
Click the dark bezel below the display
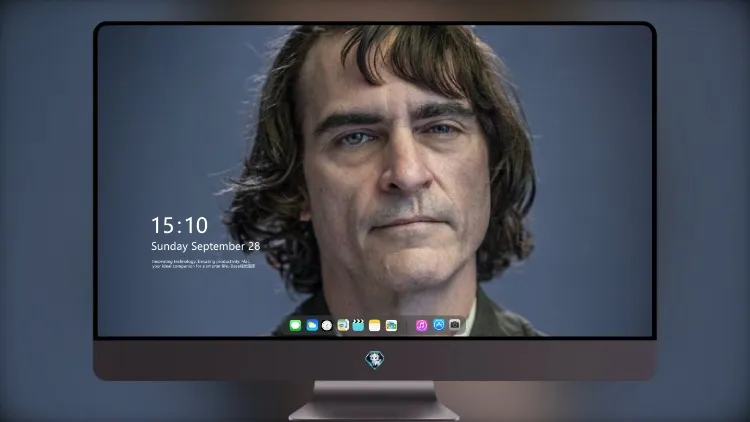coord(375,360)
